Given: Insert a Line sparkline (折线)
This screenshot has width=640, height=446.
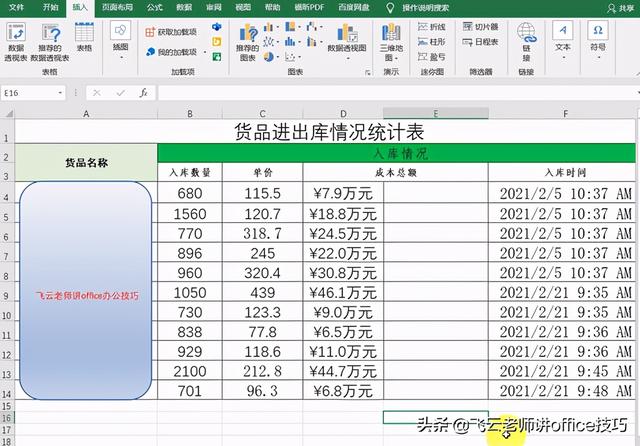Looking at the screenshot, I should (x=432, y=27).
